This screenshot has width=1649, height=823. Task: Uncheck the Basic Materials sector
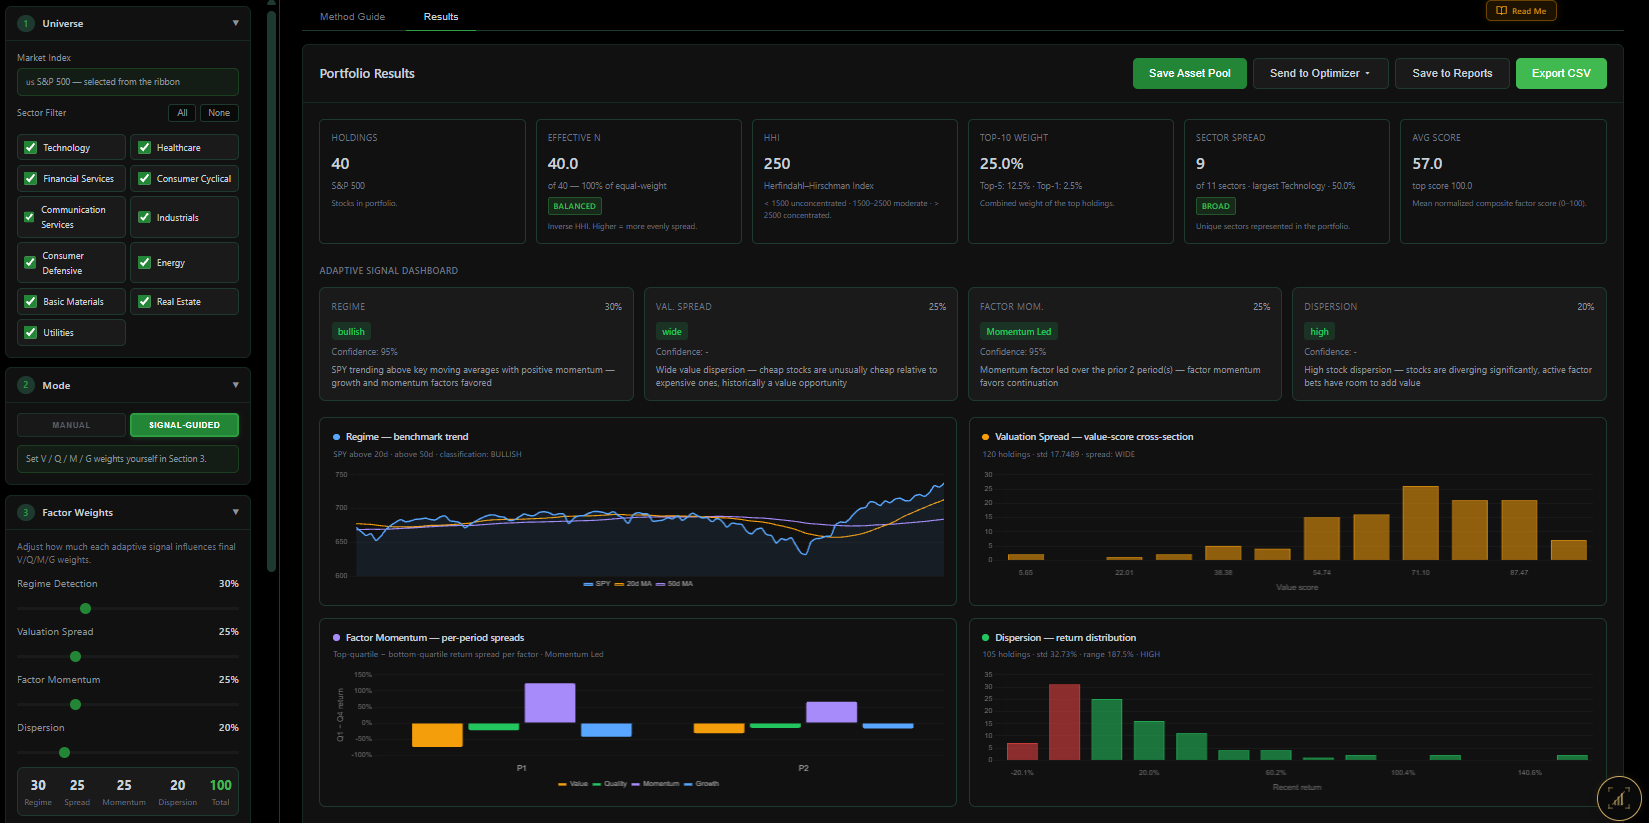[31, 301]
